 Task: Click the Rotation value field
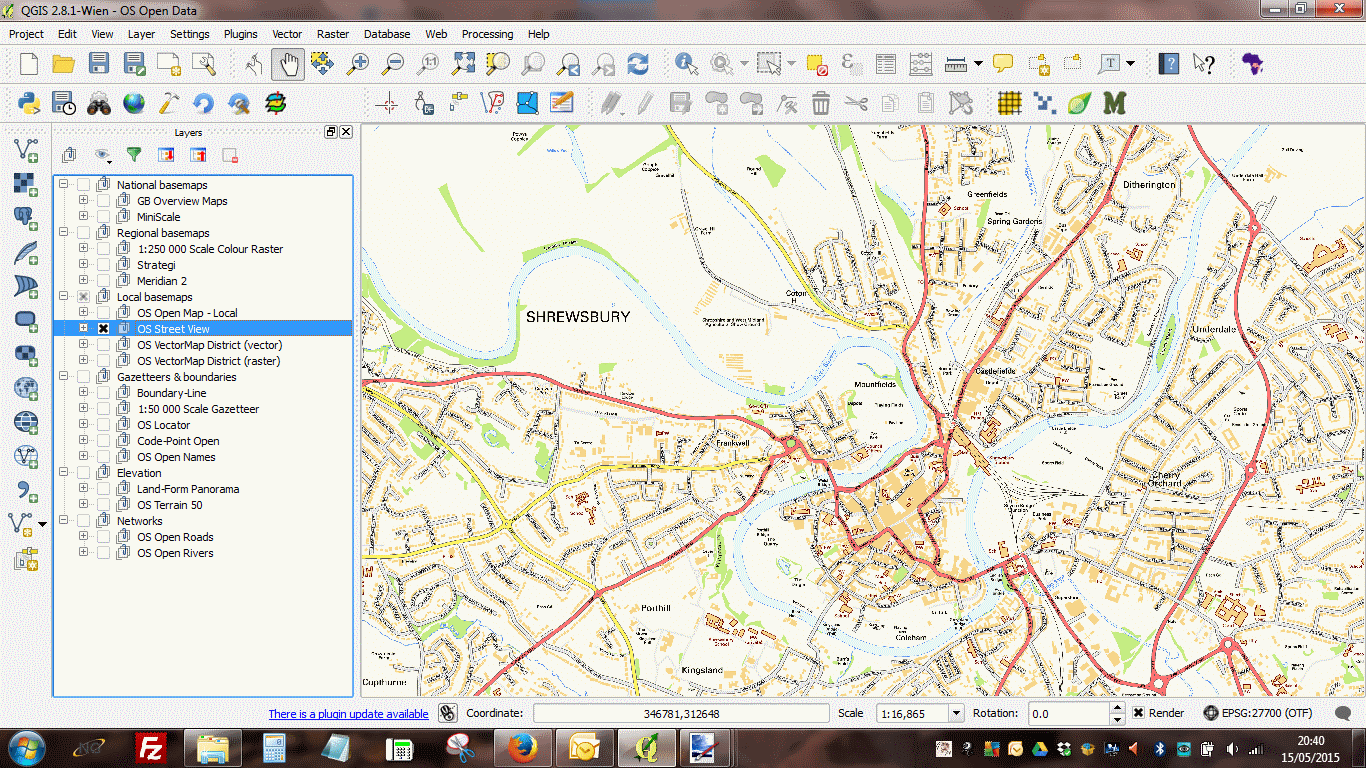click(1069, 714)
